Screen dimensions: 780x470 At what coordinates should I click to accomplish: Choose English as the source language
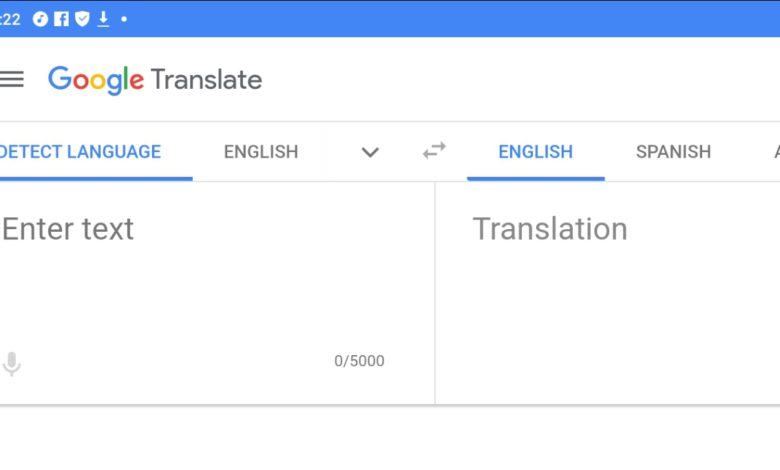tap(261, 152)
